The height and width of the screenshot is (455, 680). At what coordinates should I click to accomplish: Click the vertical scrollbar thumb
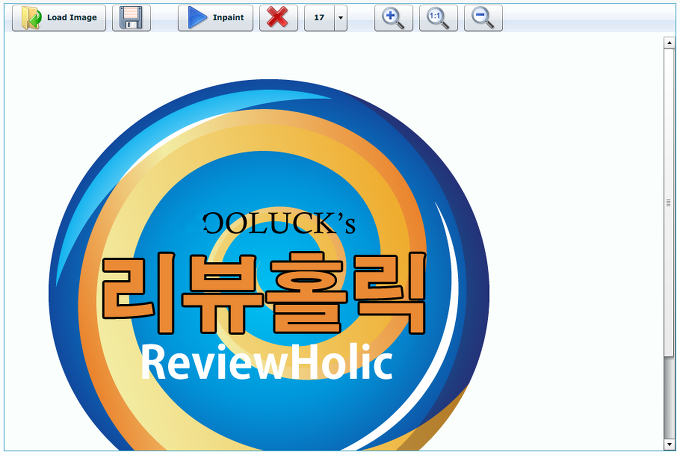point(669,202)
